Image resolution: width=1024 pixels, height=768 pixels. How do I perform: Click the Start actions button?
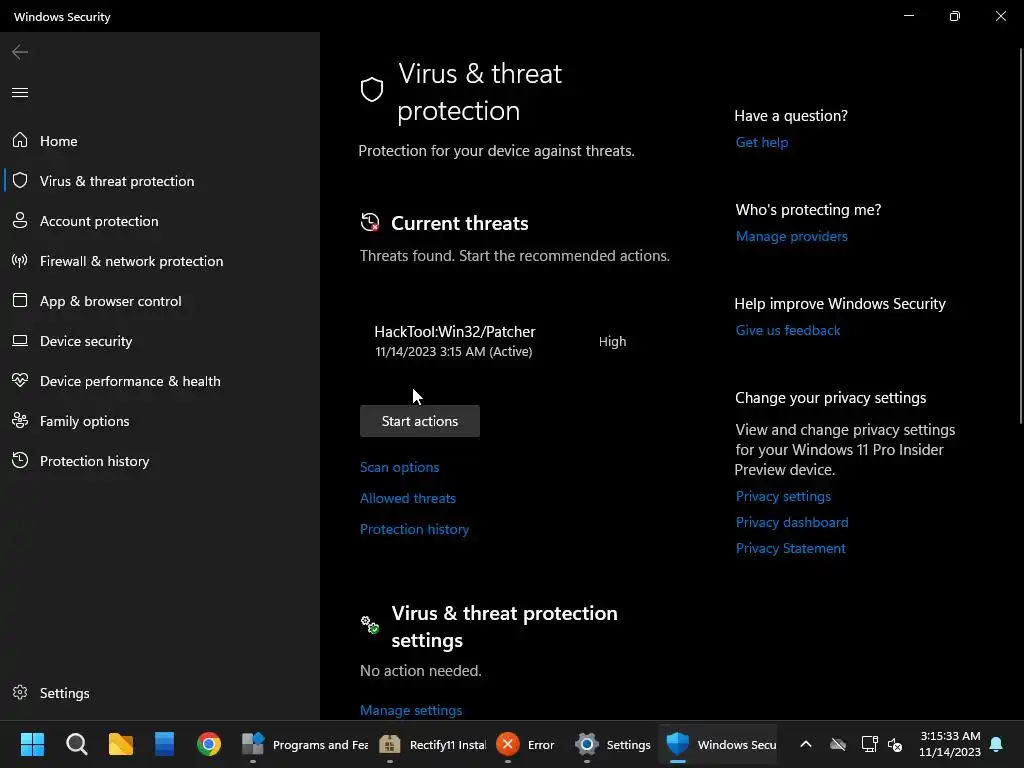coord(420,421)
